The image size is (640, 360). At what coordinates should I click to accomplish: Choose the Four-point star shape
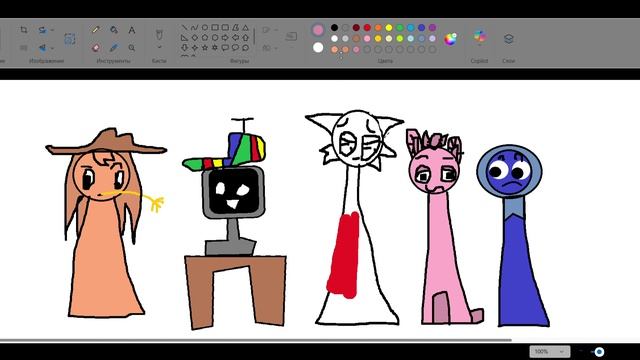195,48
